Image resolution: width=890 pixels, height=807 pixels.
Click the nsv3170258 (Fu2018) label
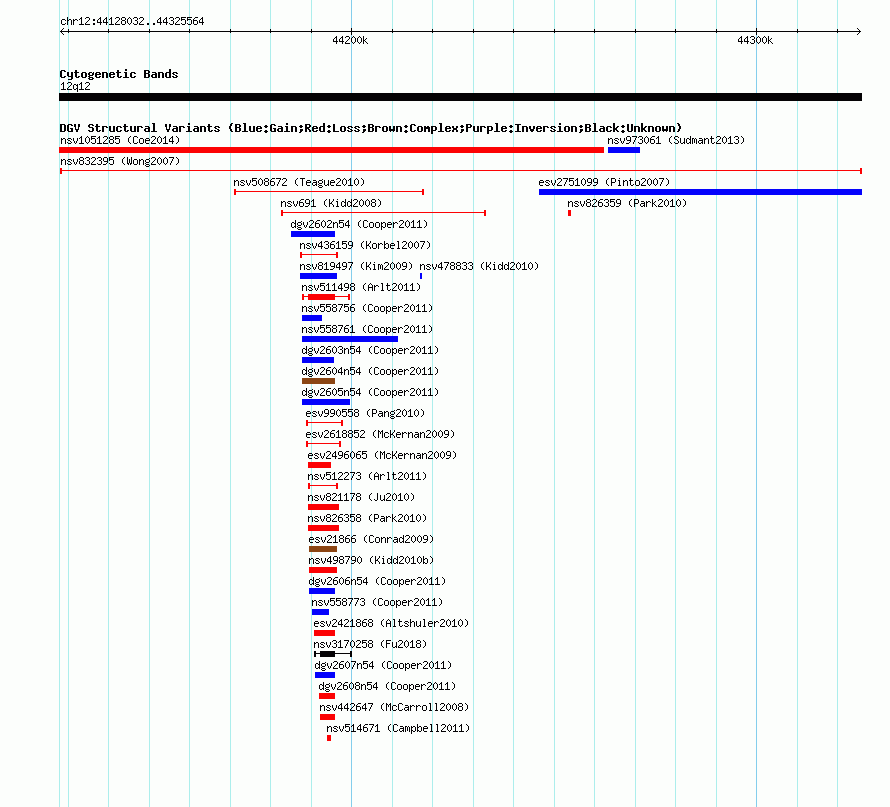[x=370, y=644]
